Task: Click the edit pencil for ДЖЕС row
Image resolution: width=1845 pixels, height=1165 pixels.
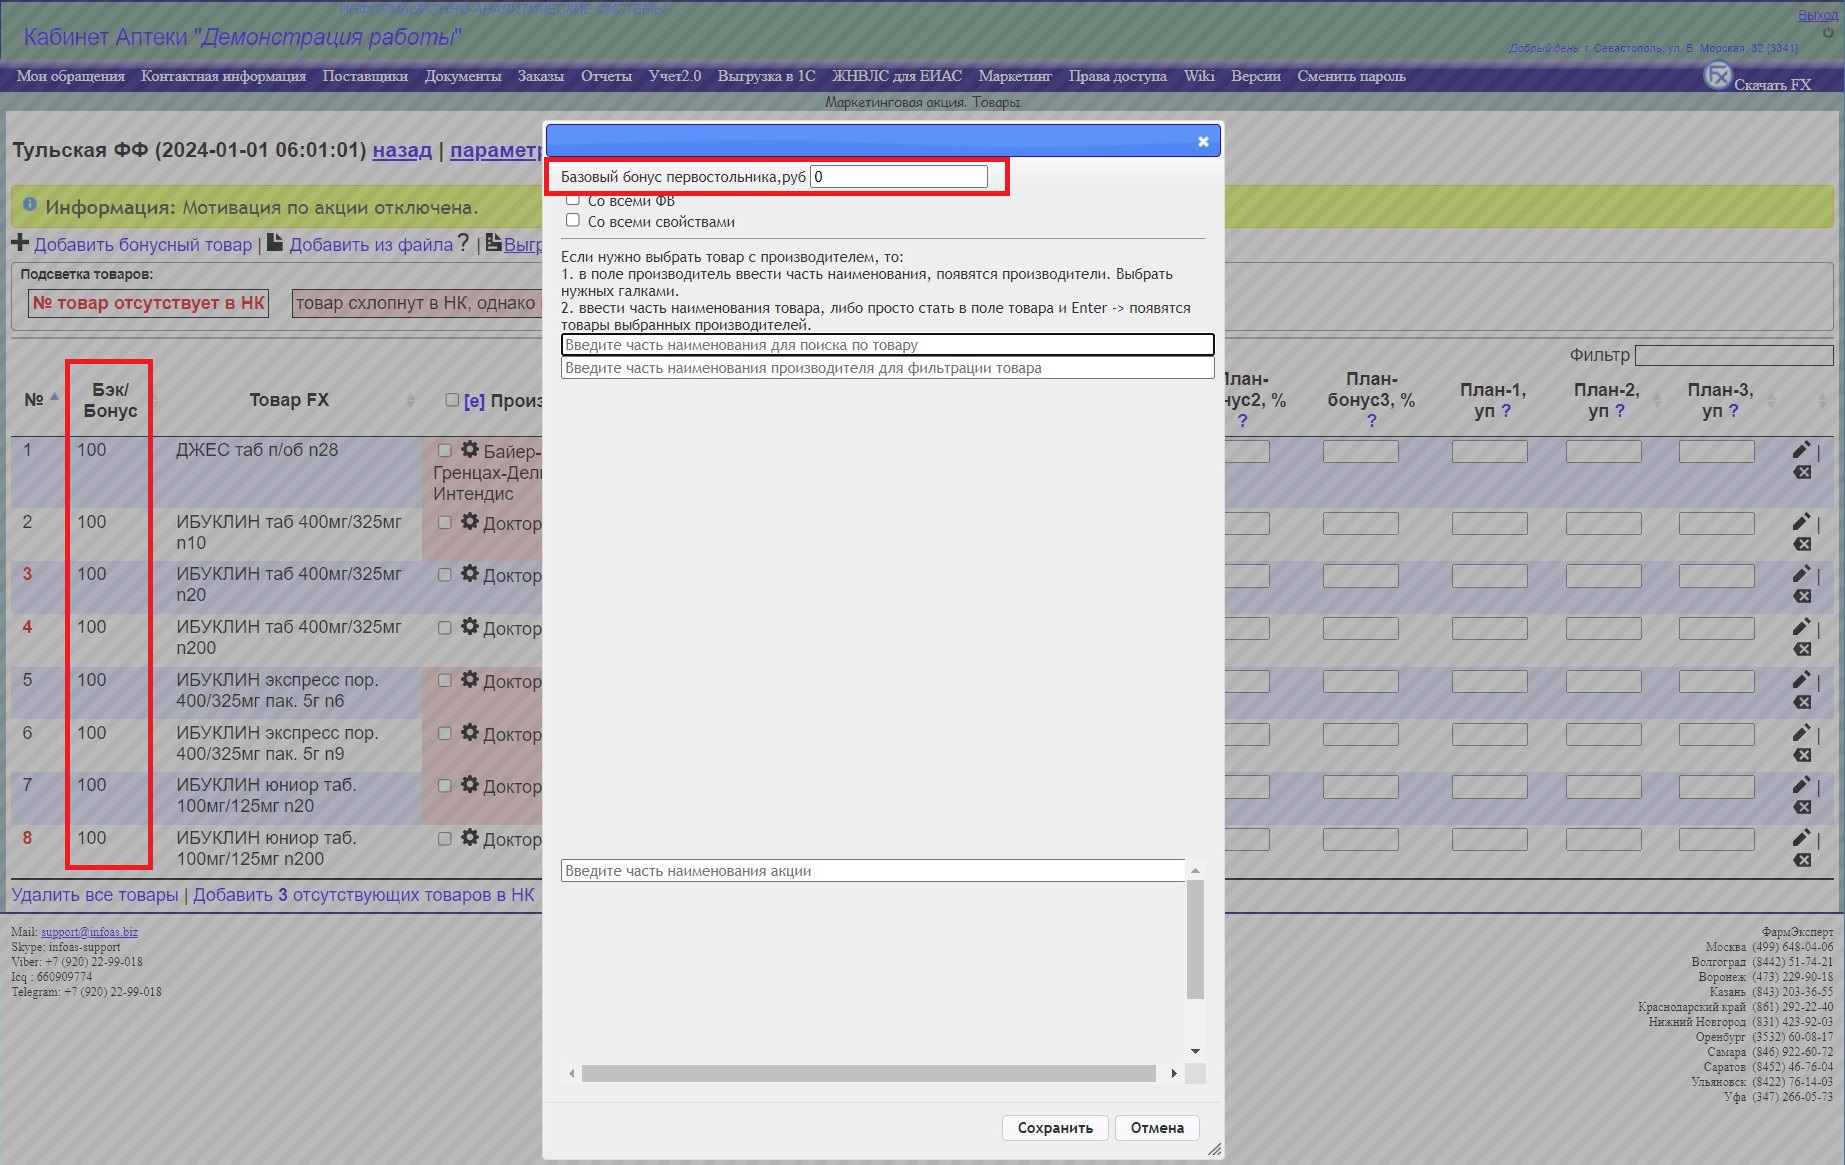Action: click(1801, 450)
